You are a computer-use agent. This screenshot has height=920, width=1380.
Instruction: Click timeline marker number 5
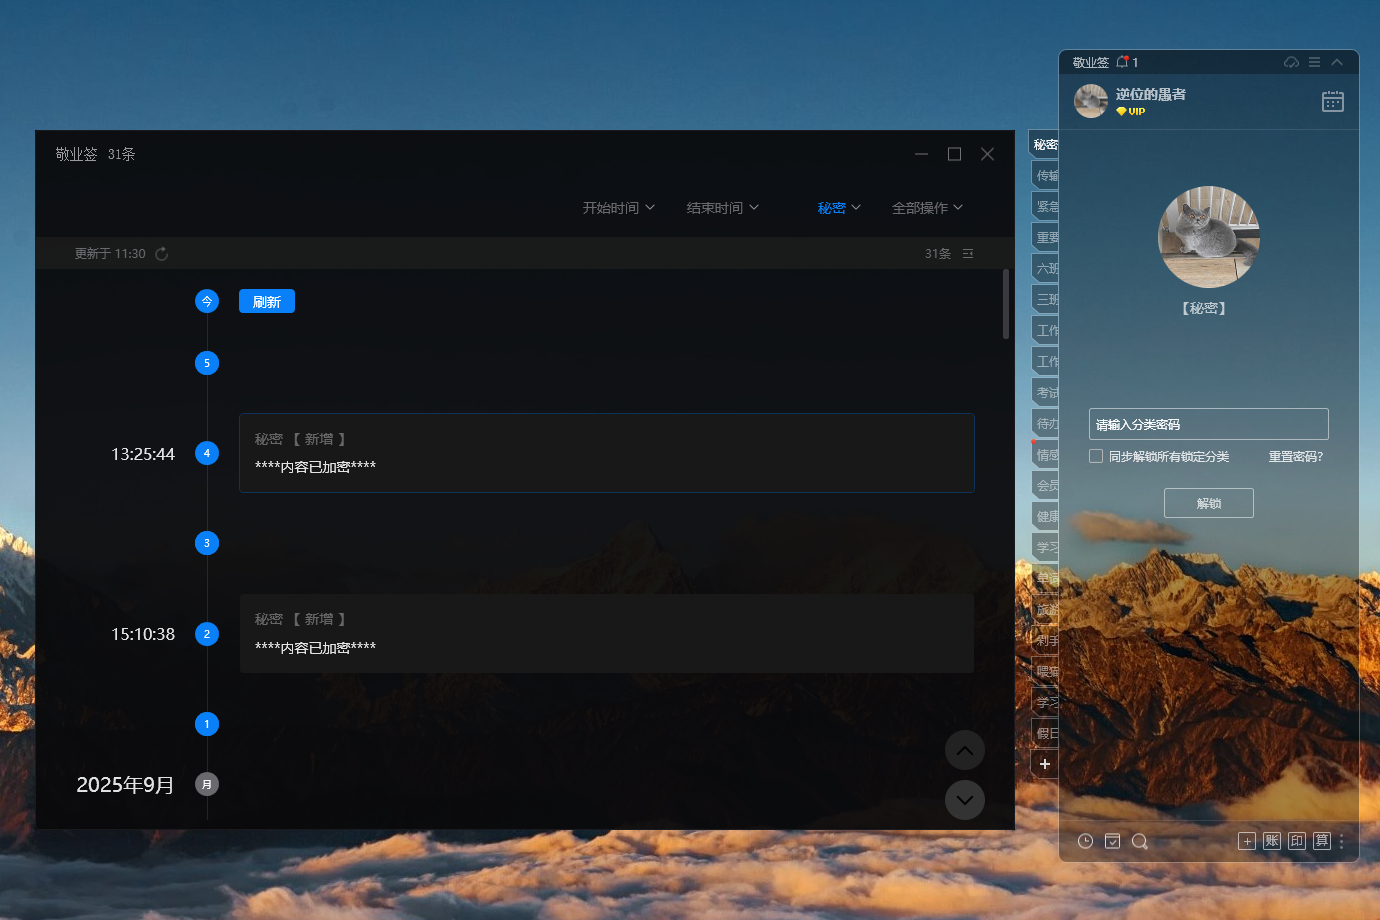(207, 363)
